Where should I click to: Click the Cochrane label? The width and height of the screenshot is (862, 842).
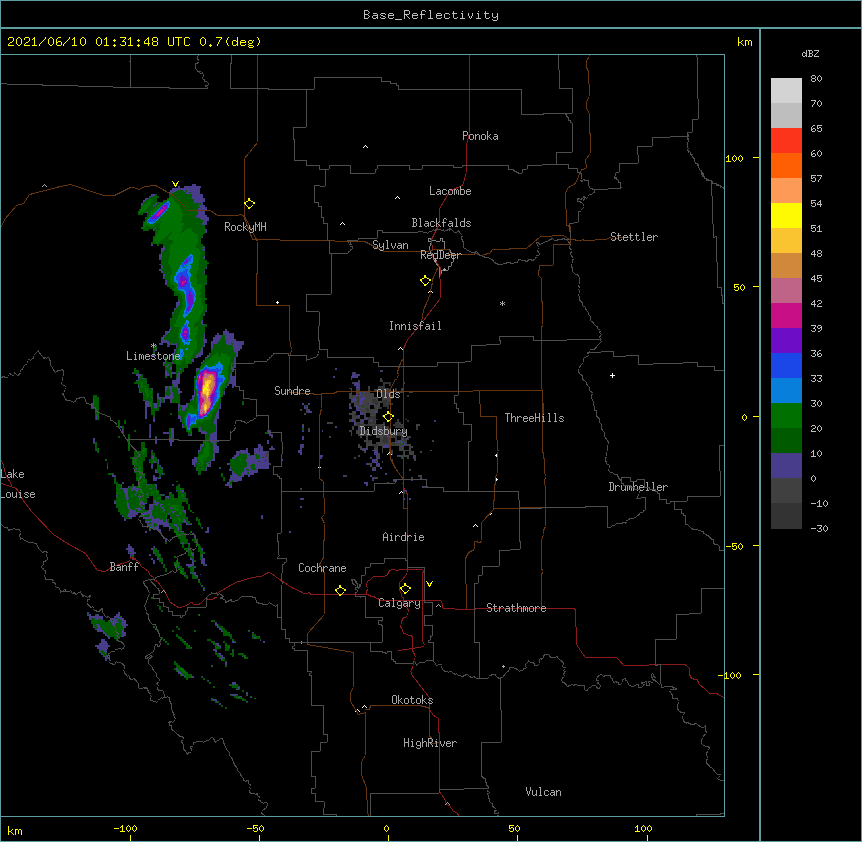(322, 568)
